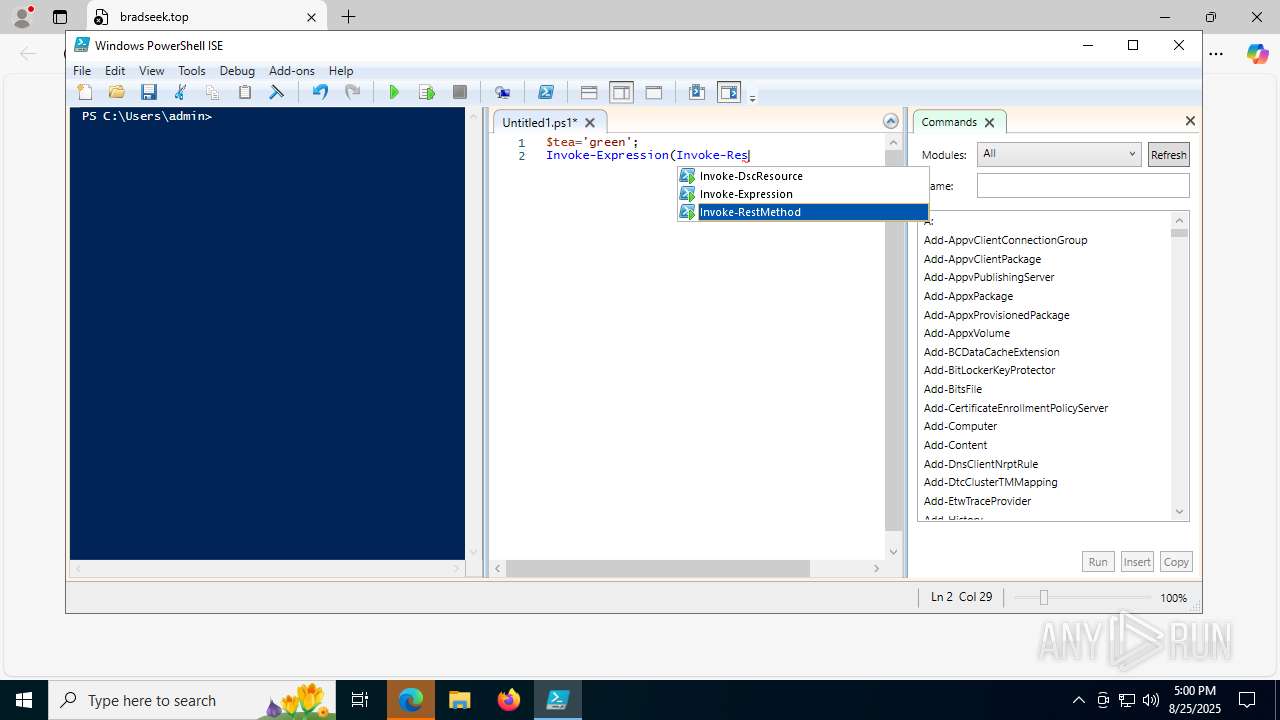Save the script with the floppy icon
Image resolution: width=1280 pixels, height=720 pixels.
pos(149,92)
